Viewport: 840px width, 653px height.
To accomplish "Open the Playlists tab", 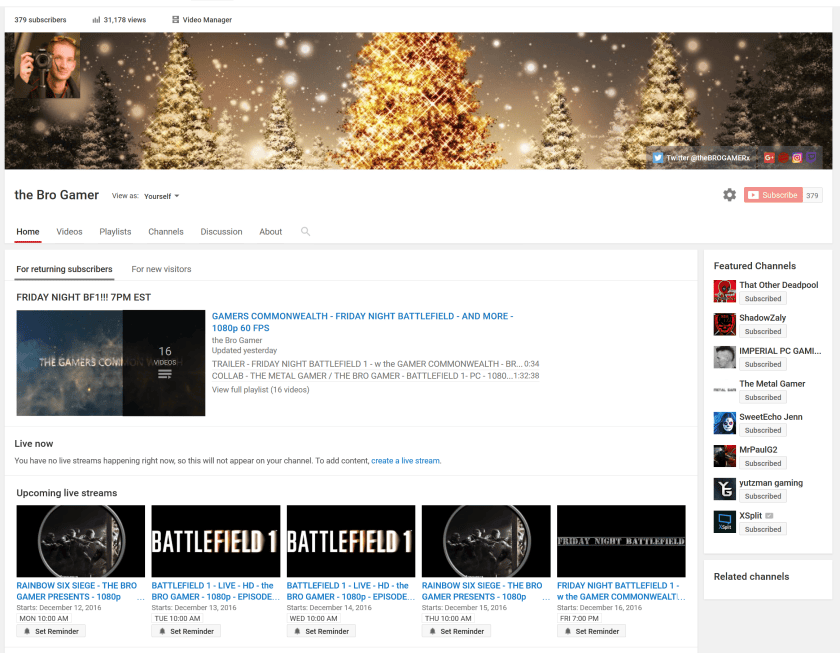I will click(115, 231).
